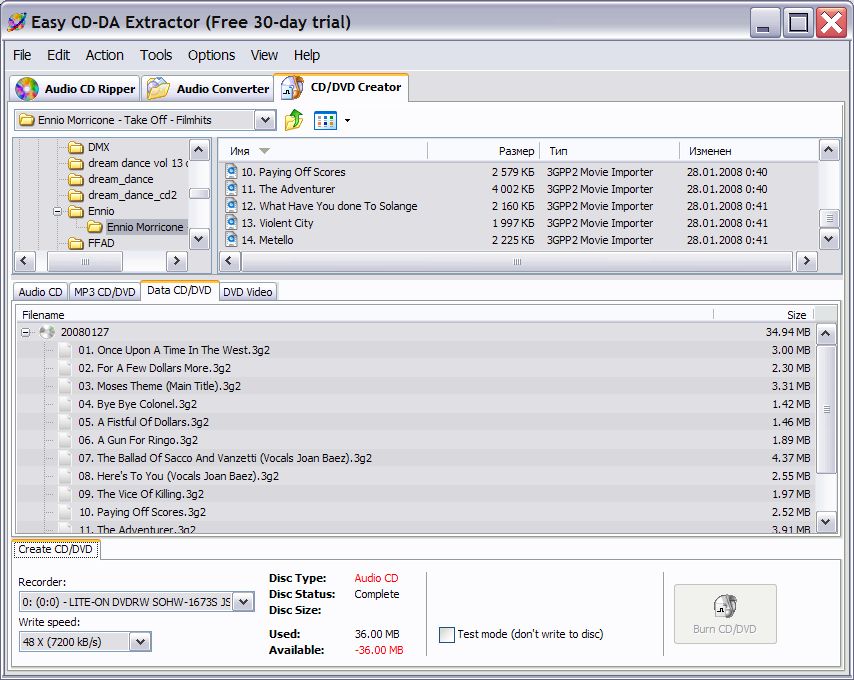Click the CD/DVD Creator tab icon
Image resolution: width=854 pixels, height=680 pixels.
[292, 88]
